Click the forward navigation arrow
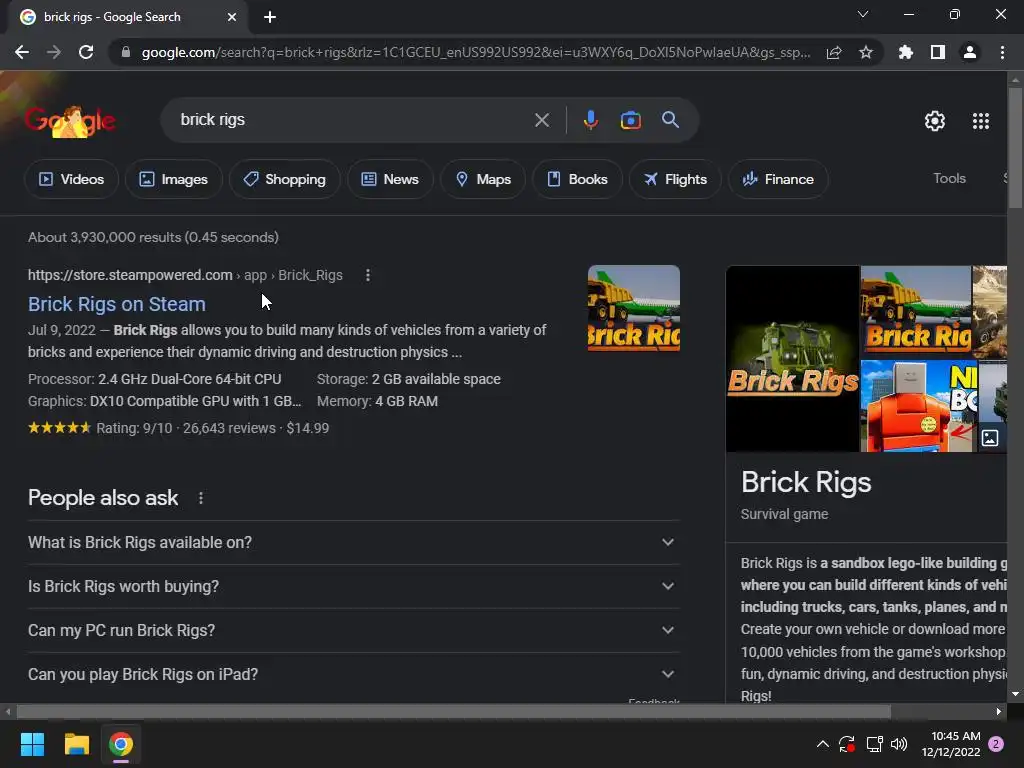This screenshot has width=1024, height=768. [x=54, y=52]
